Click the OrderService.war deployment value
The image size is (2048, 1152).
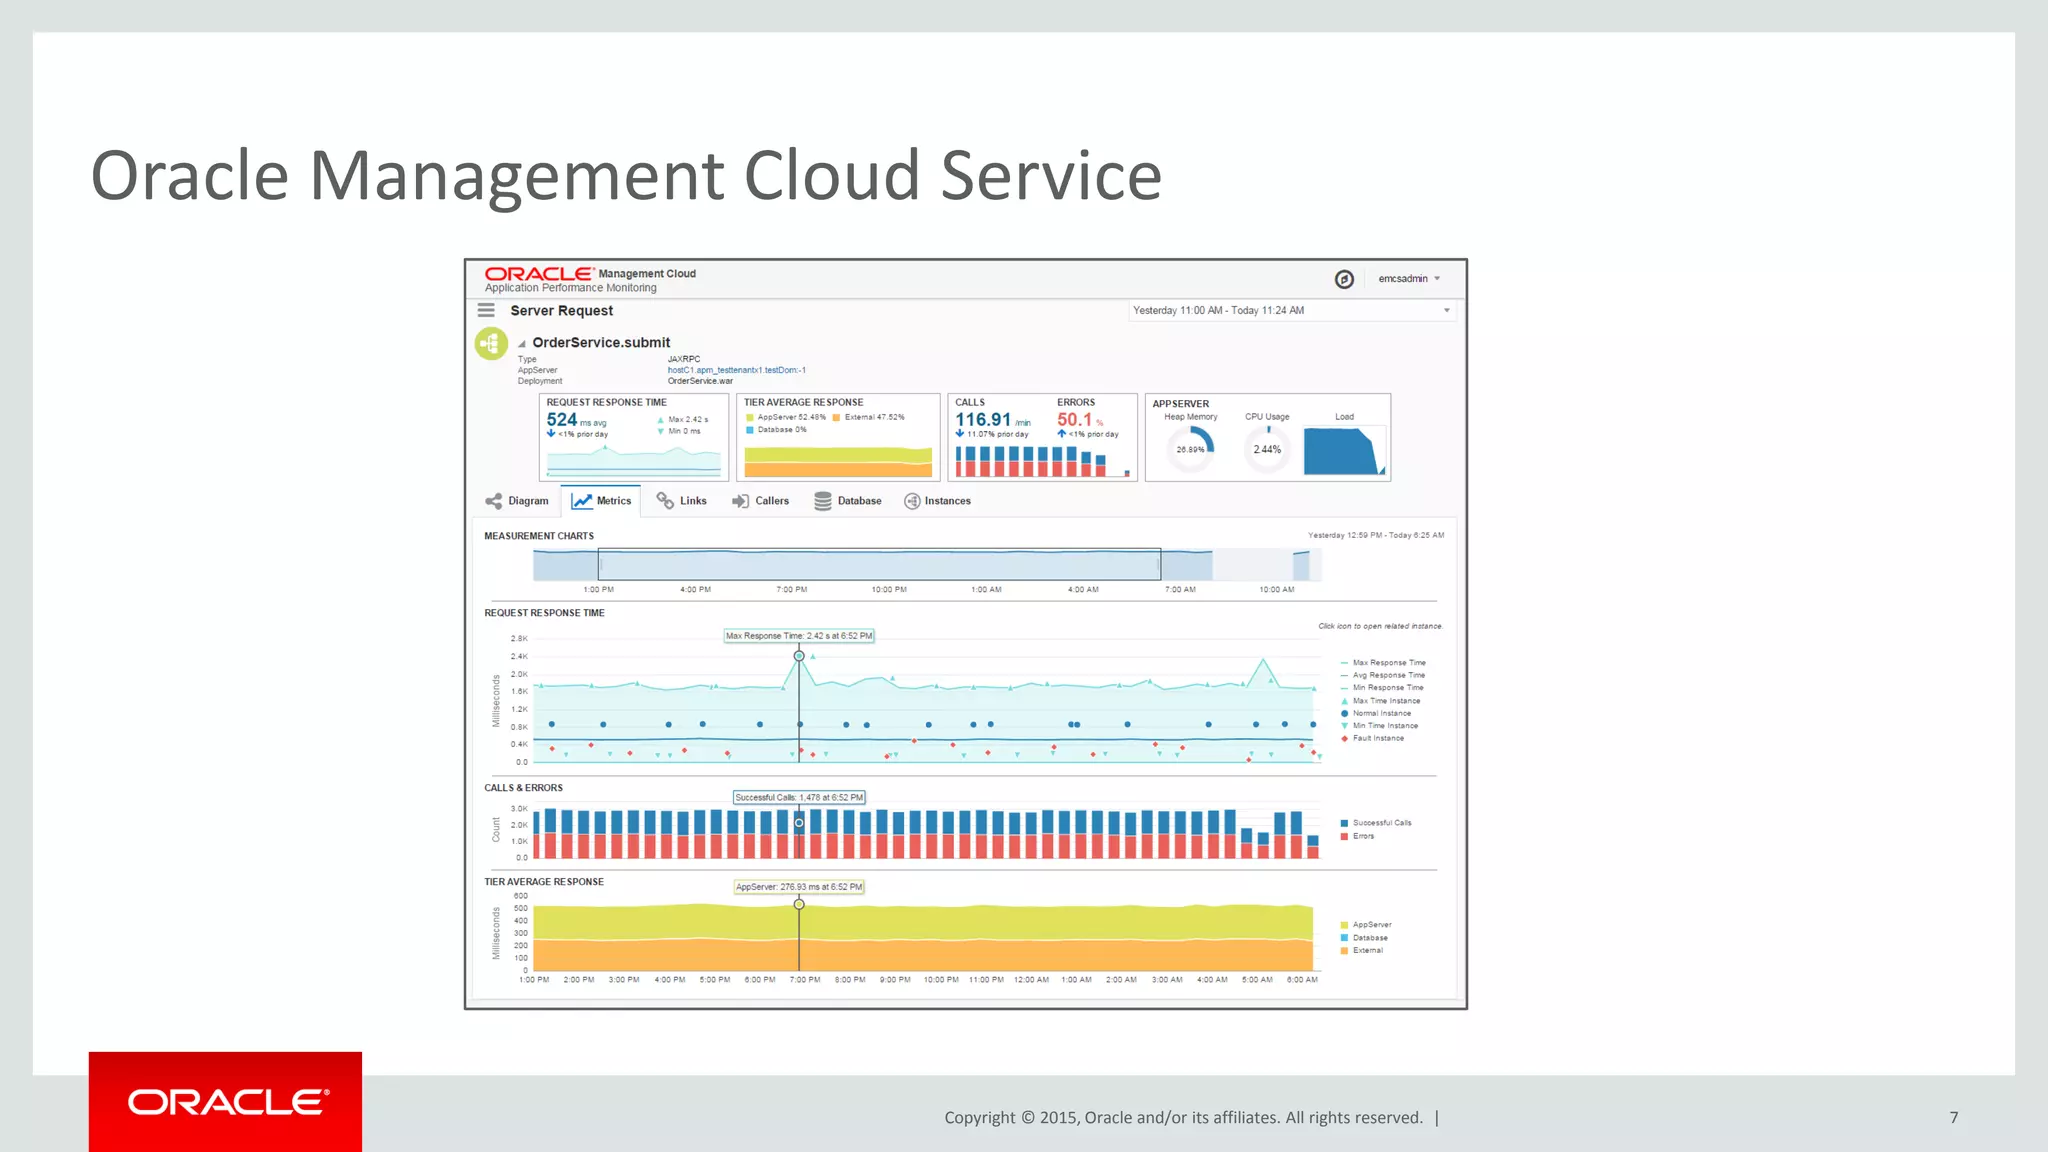(700, 381)
